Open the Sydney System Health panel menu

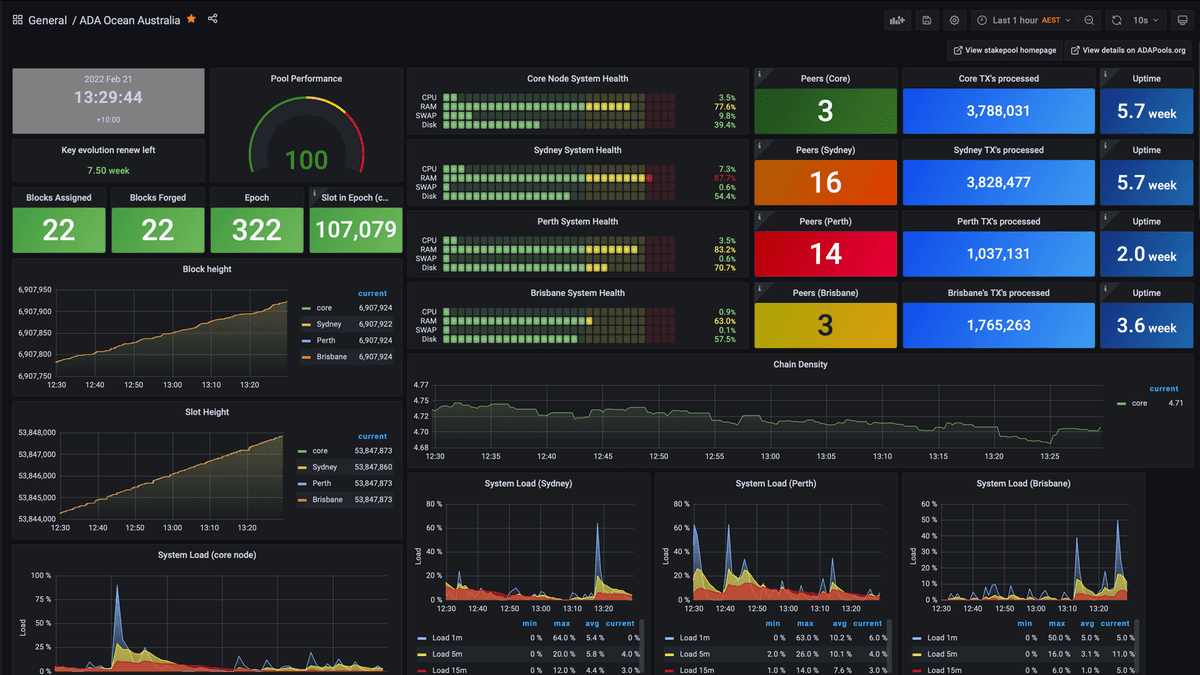click(578, 150)
